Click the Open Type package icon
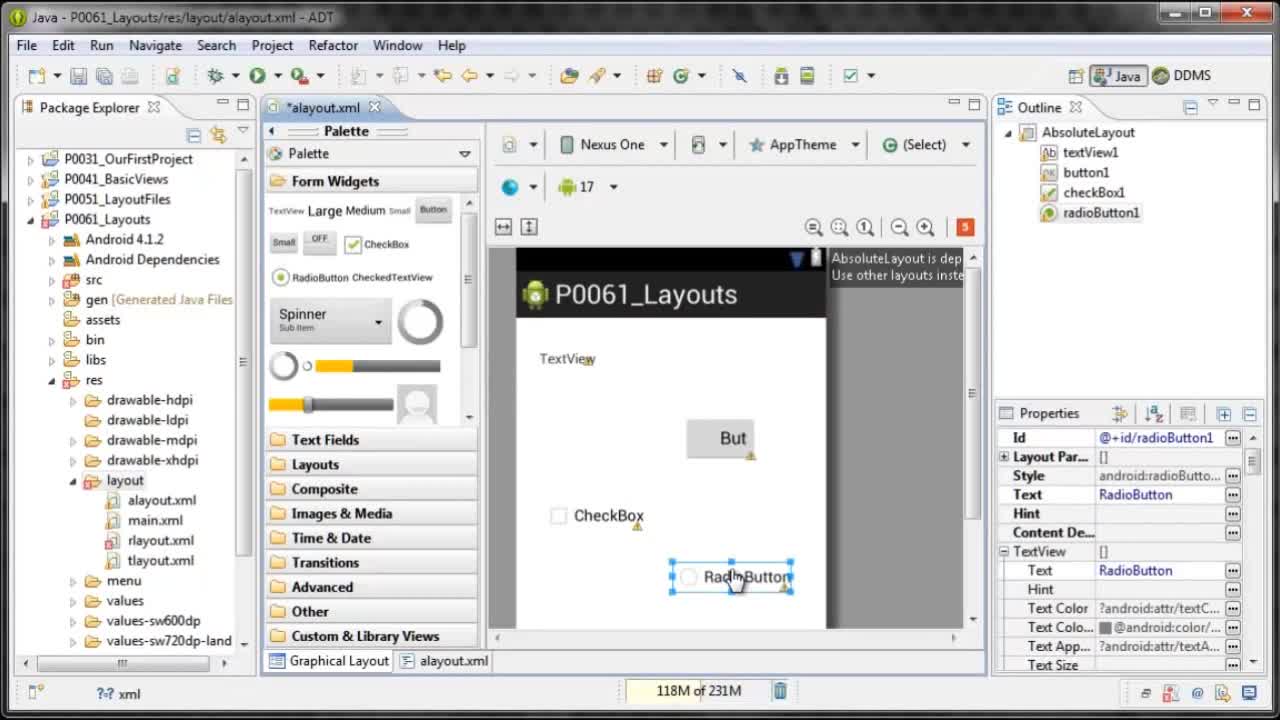This screenshot has width=1280, height=720. 569,75
